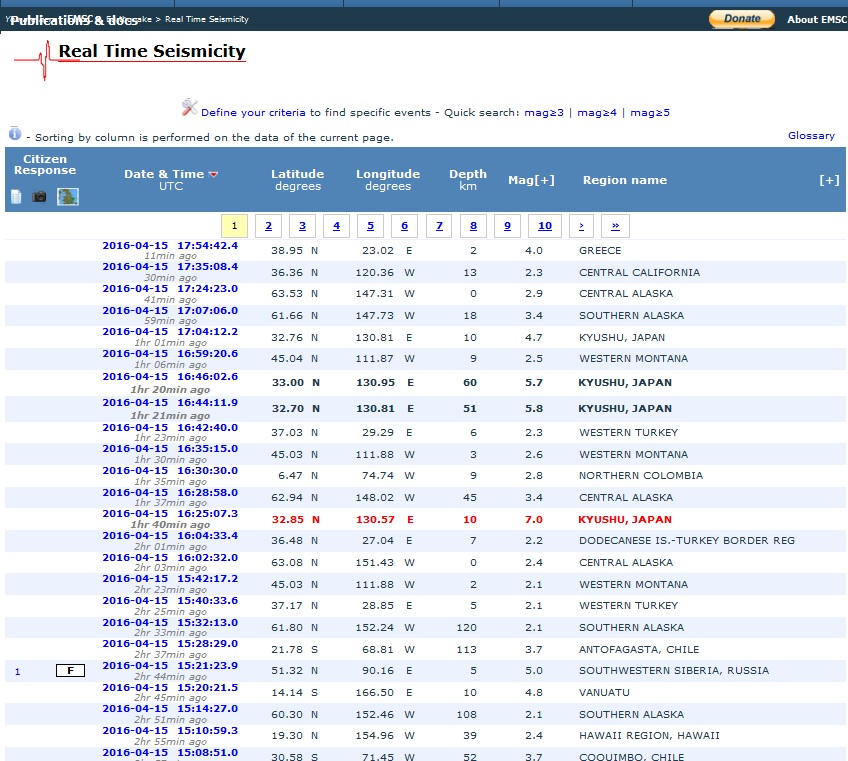Screen dimensions: 848x761
Task: Click the red KYUSHU, JAPAN region text
Action: 625,520
